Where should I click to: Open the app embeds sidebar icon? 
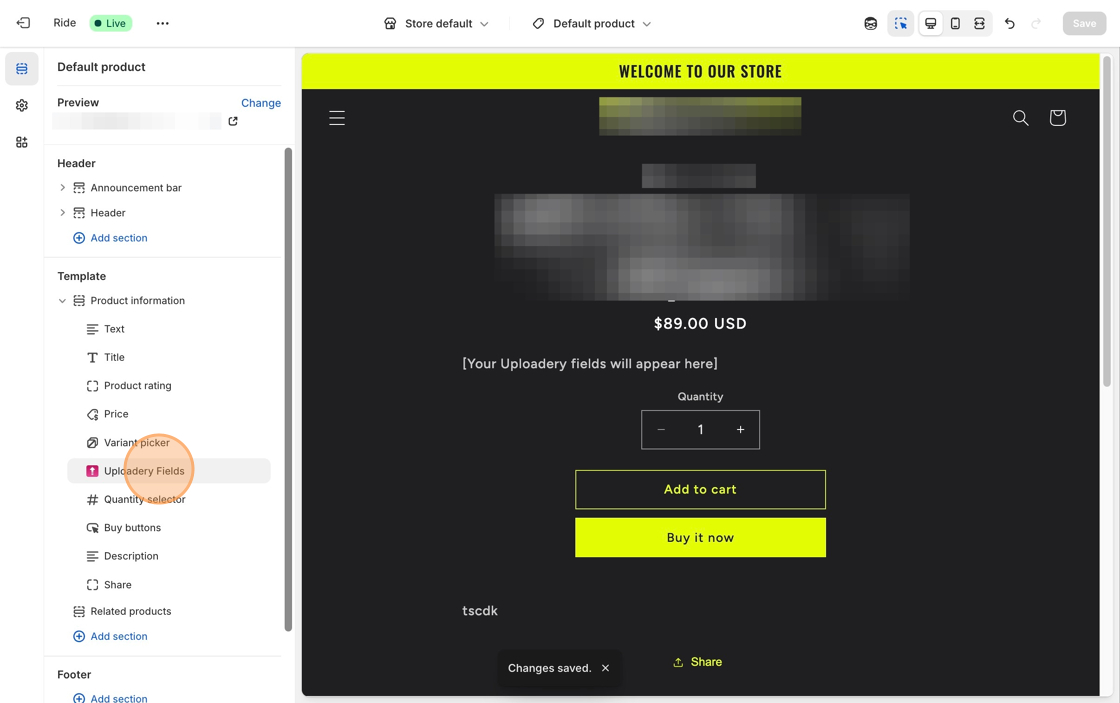[22, 142]
